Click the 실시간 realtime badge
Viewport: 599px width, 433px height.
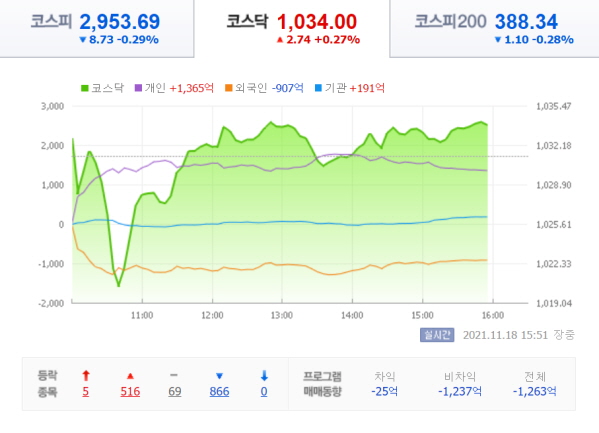[x=437, y=335]
